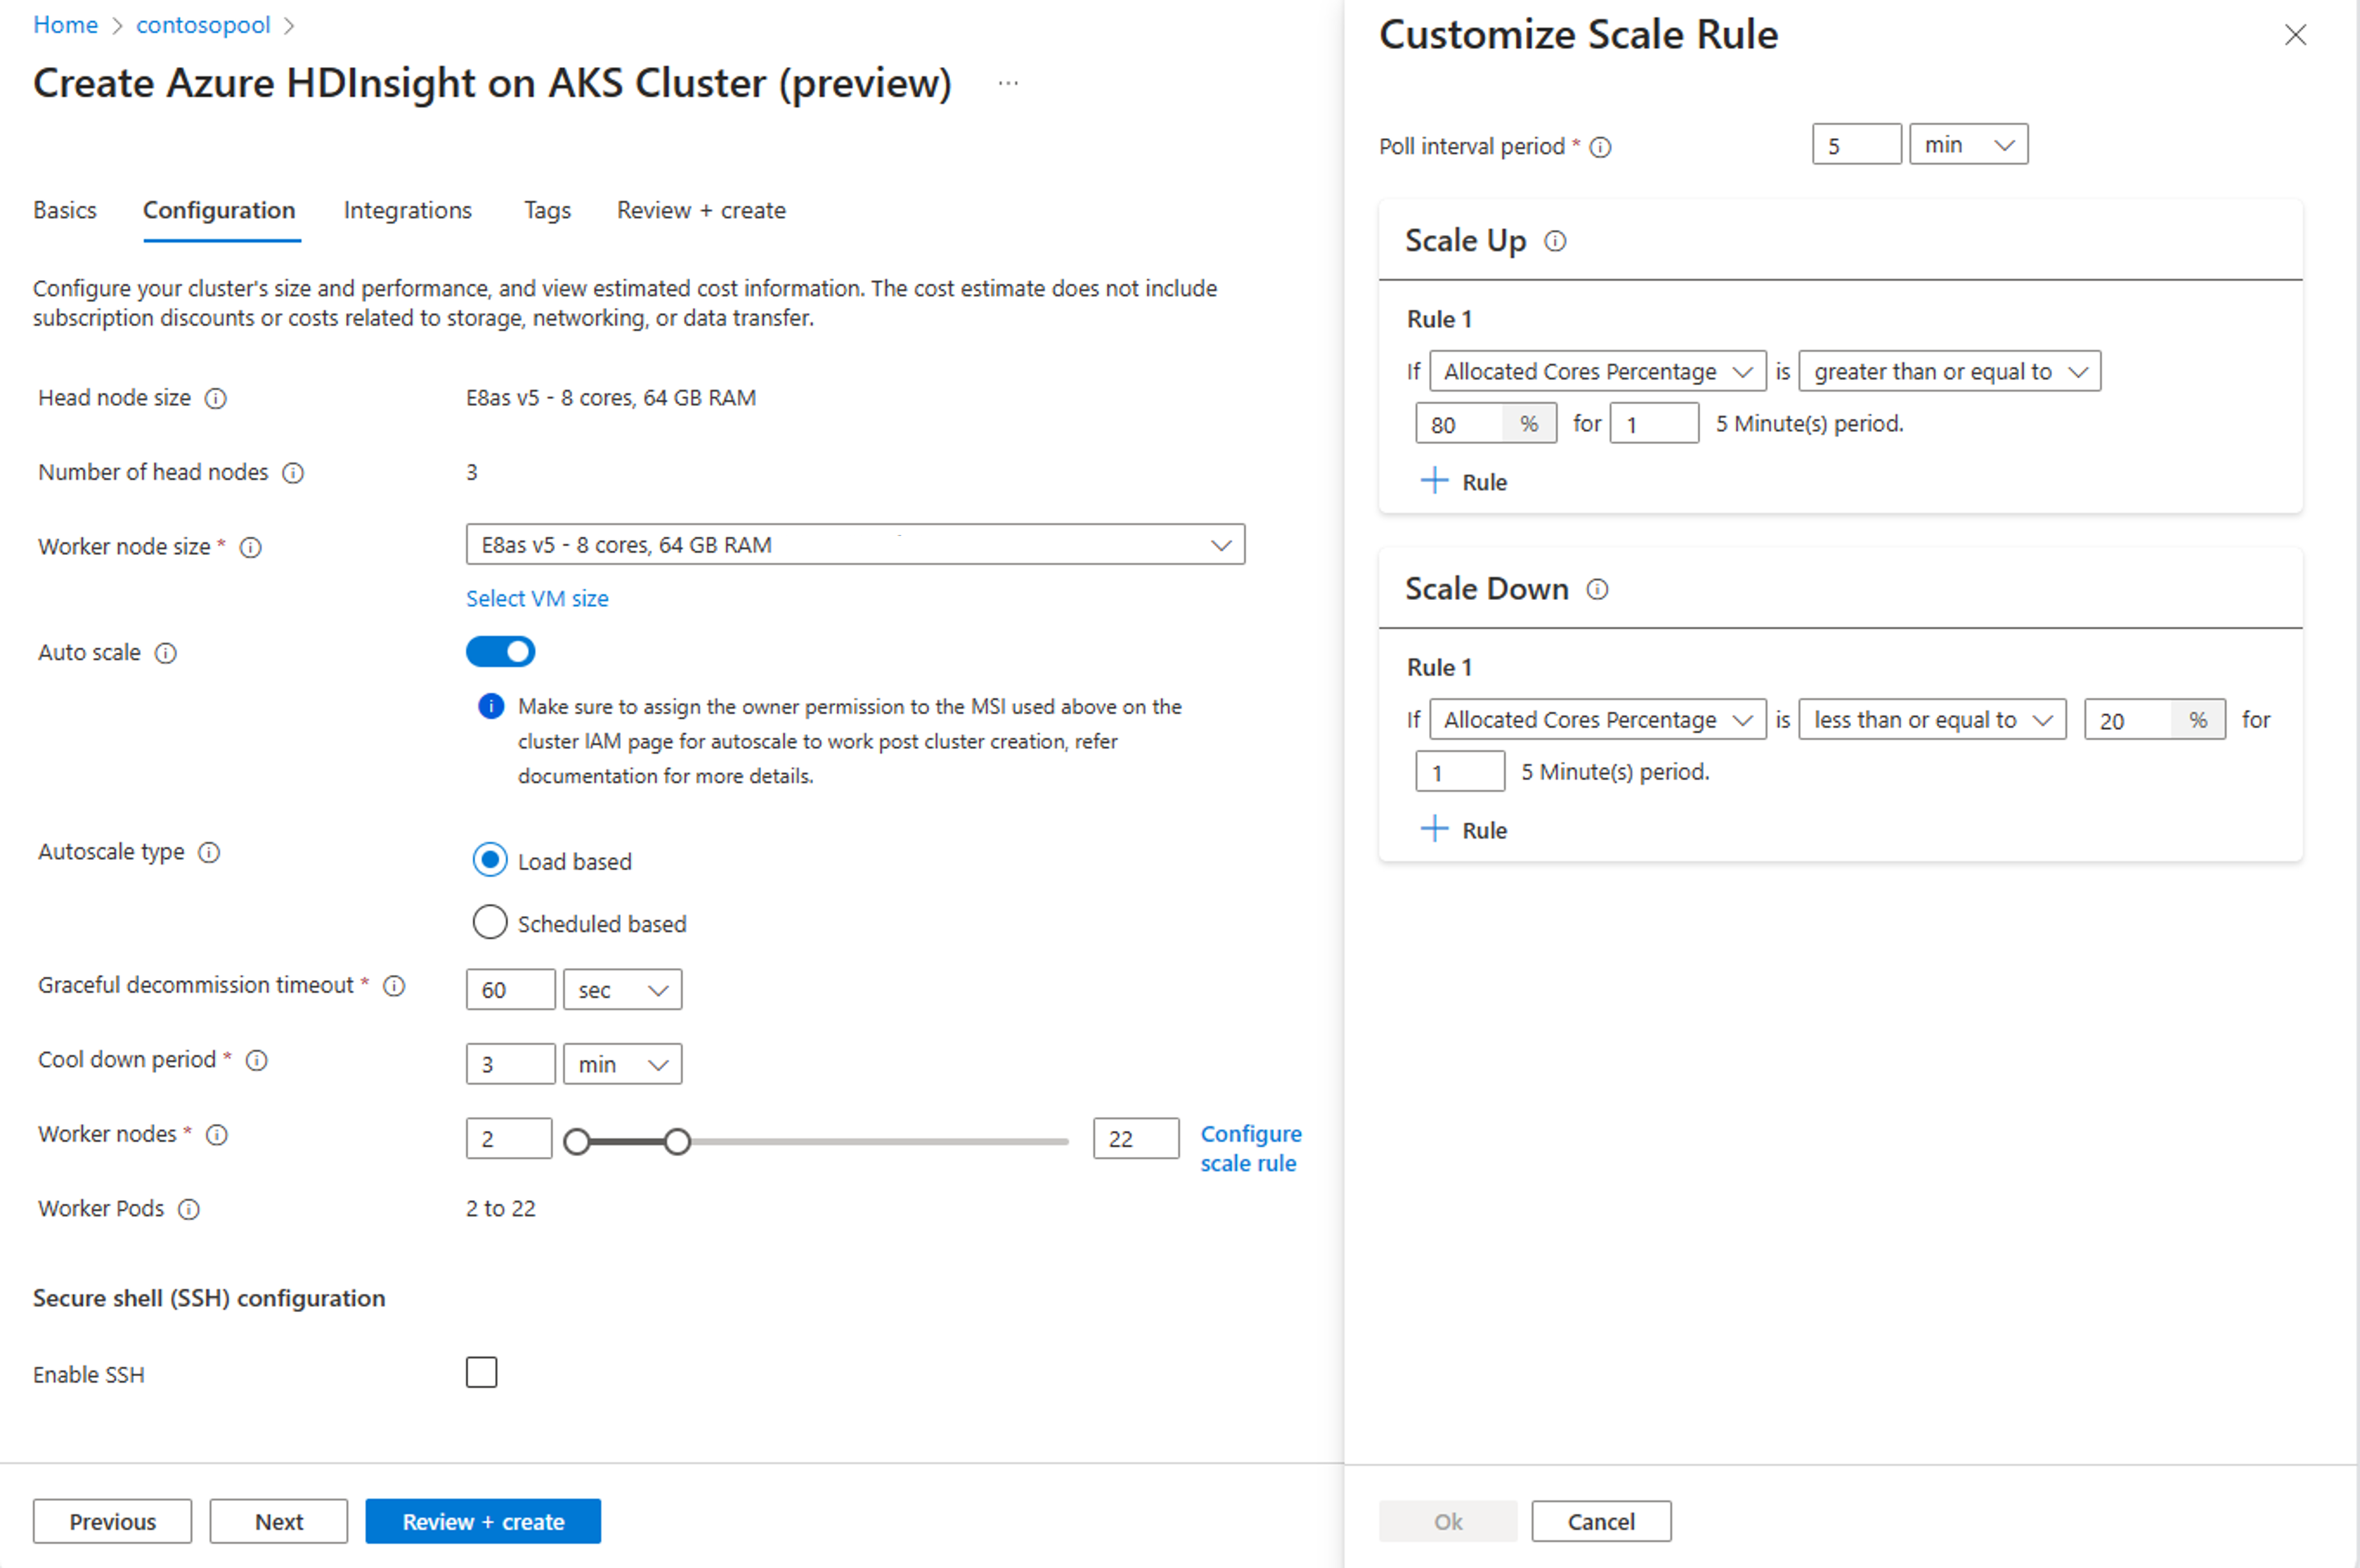
Task: Click info icon next to Worker node size
Action: (251, 547)
